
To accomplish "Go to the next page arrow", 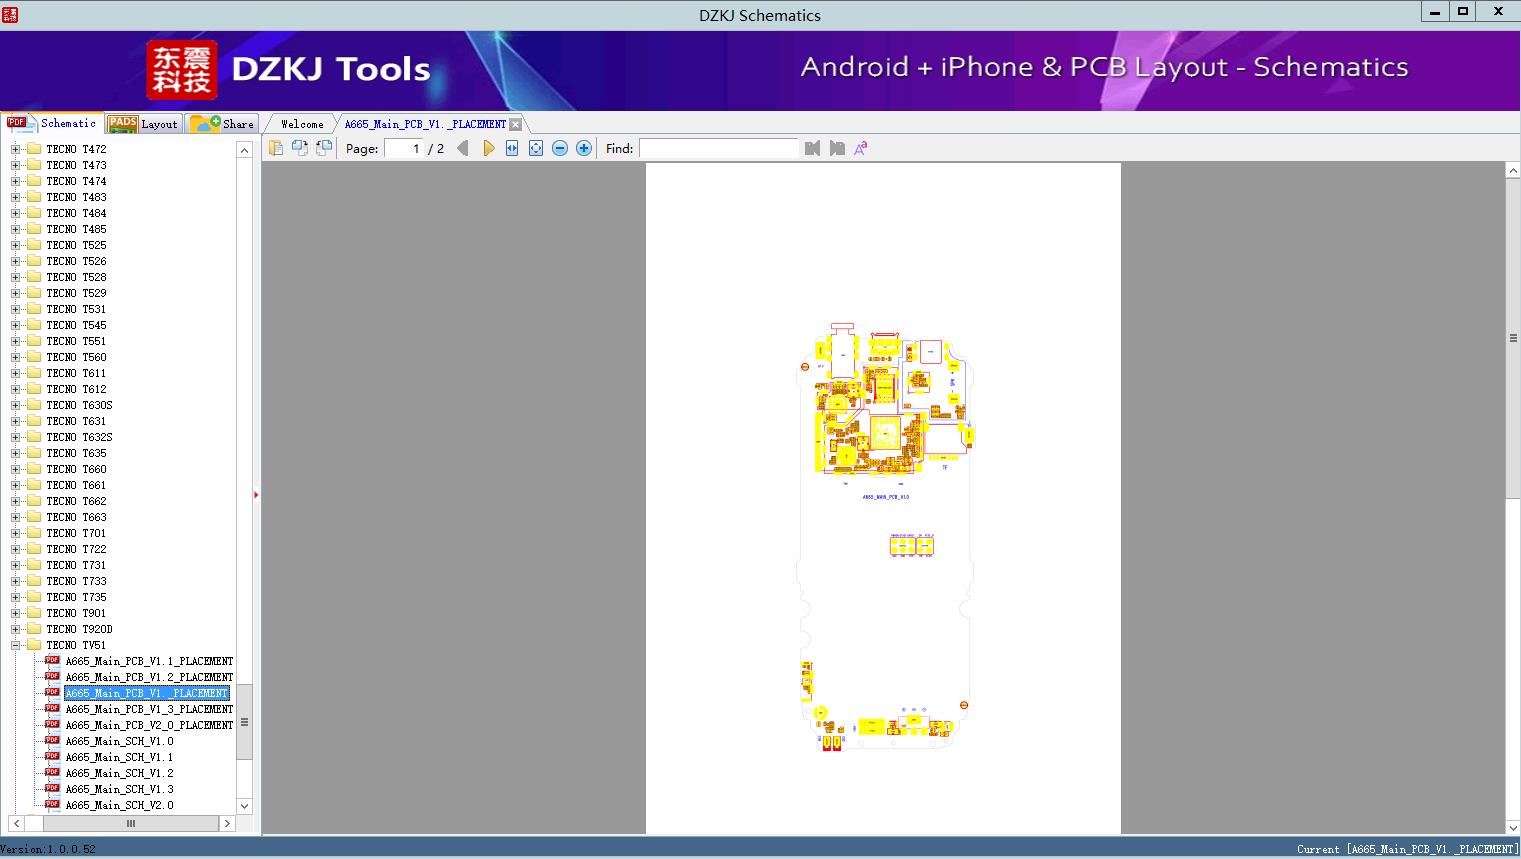I will pyautogui.click(x=488, y=148).
